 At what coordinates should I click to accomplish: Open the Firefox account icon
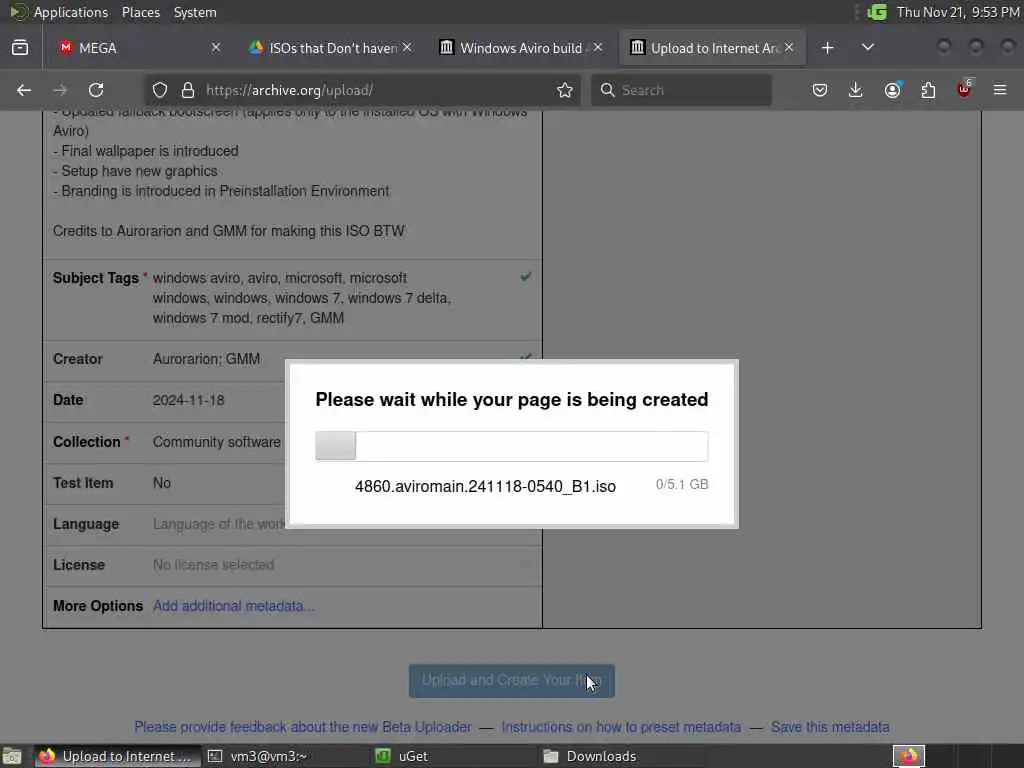tap(893, 90)
